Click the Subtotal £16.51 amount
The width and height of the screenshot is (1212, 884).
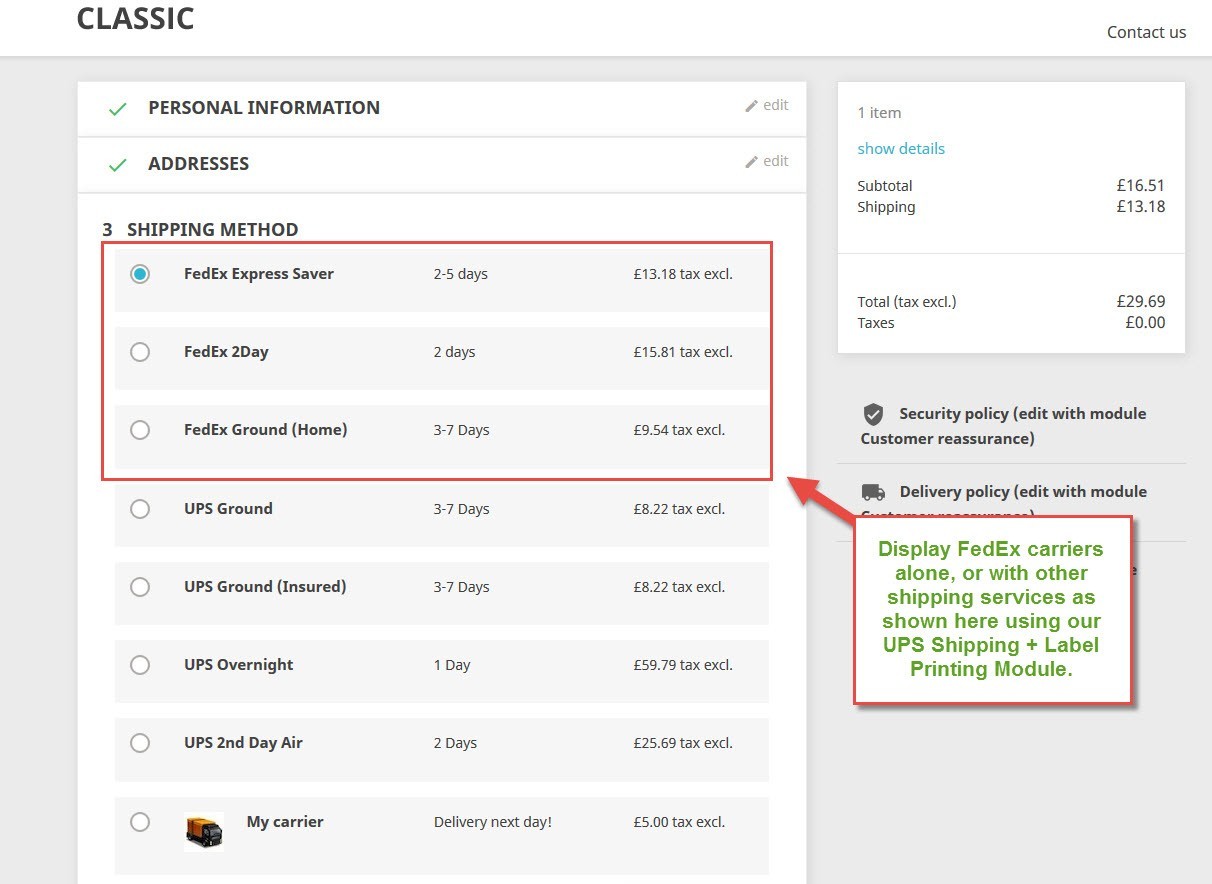pos(1141,185)
